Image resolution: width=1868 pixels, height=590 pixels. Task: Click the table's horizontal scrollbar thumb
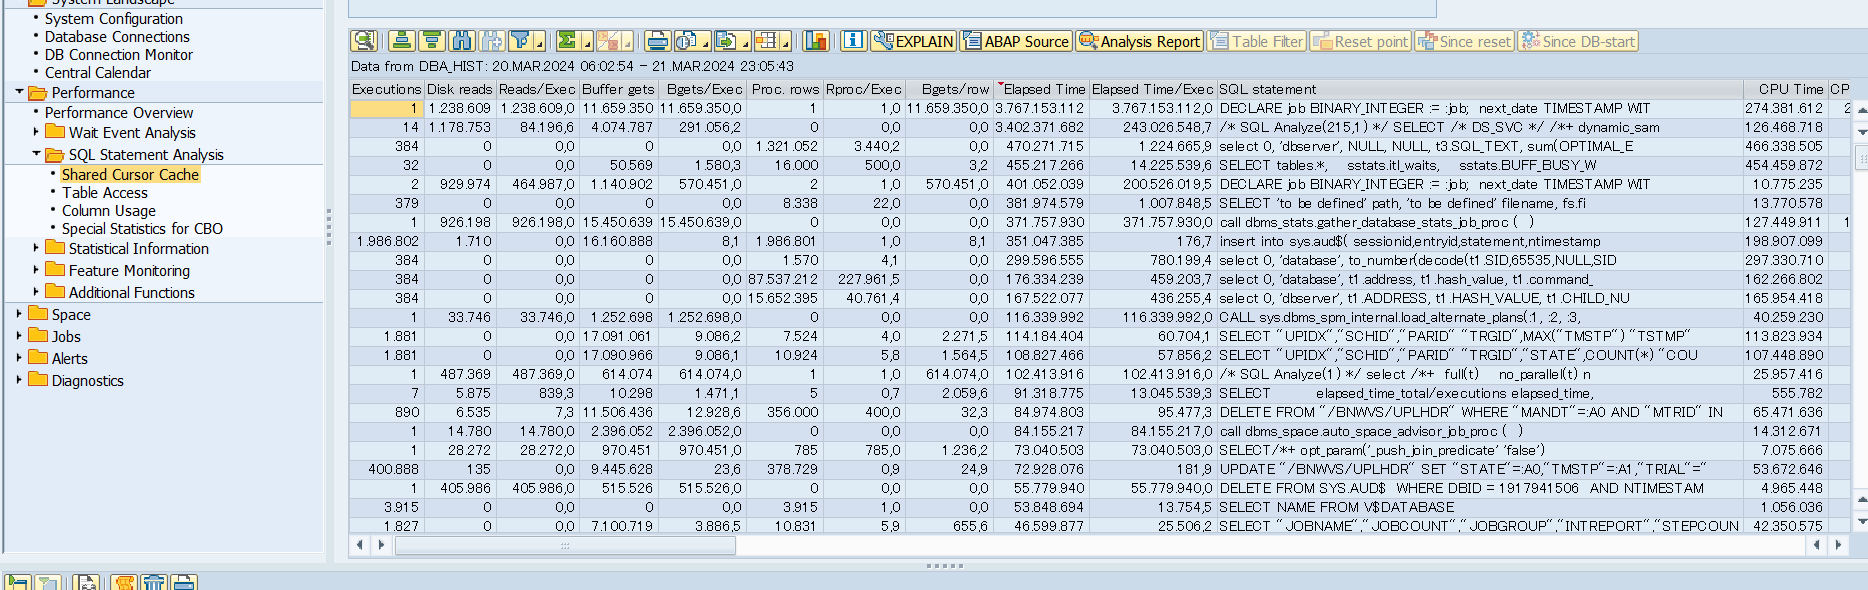tap(565, 545)
